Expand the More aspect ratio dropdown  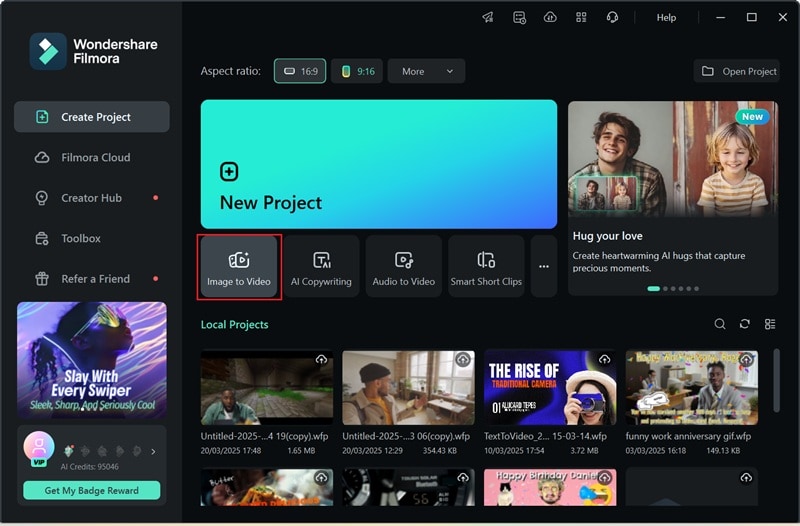pos(427,71)
